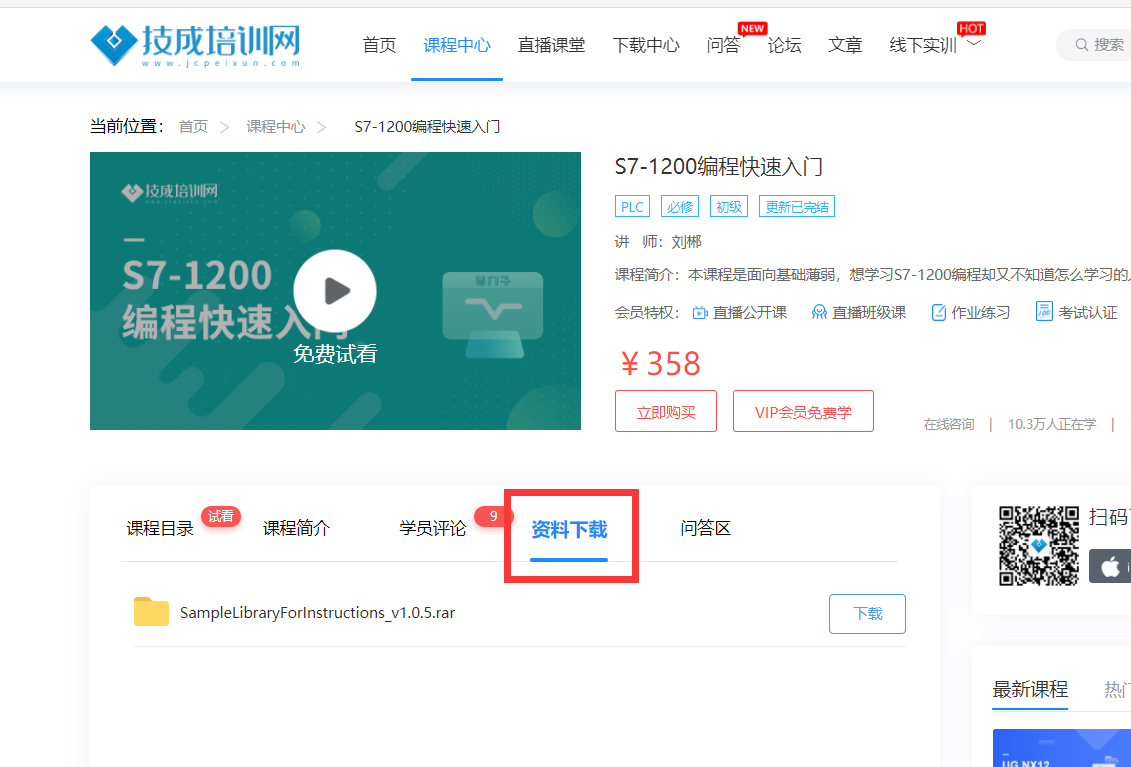Switch to the 课程目录 tab
The height and width of the screenshot is (767, 1131).
pos(160,528)
